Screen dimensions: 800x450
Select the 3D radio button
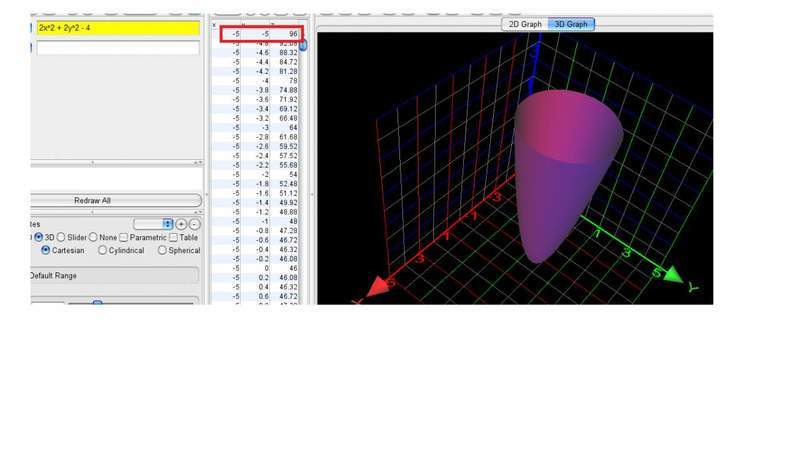[39, 237]
